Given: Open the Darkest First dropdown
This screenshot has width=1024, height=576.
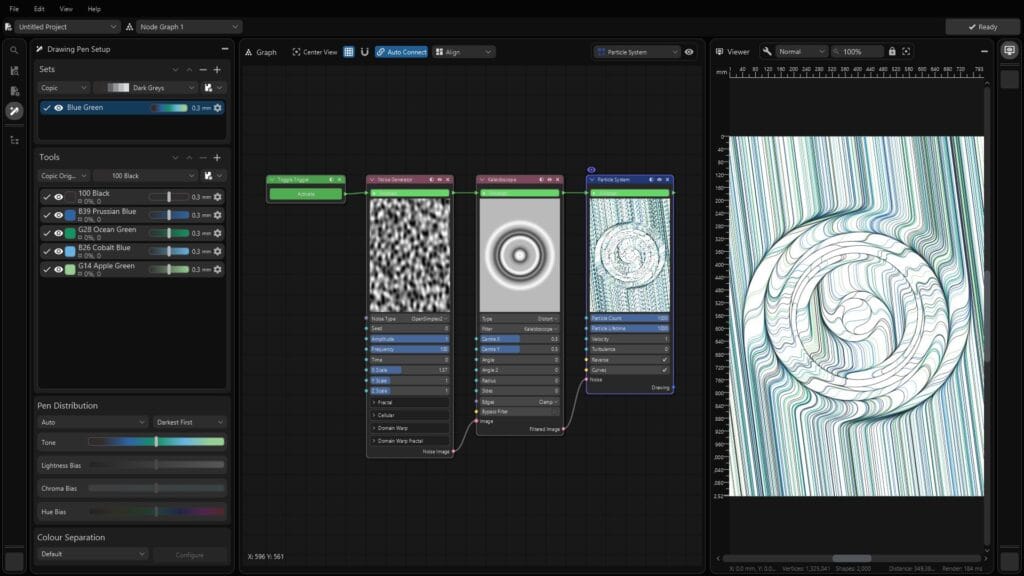Looking at the screenshot, I should tap(189, 423).
